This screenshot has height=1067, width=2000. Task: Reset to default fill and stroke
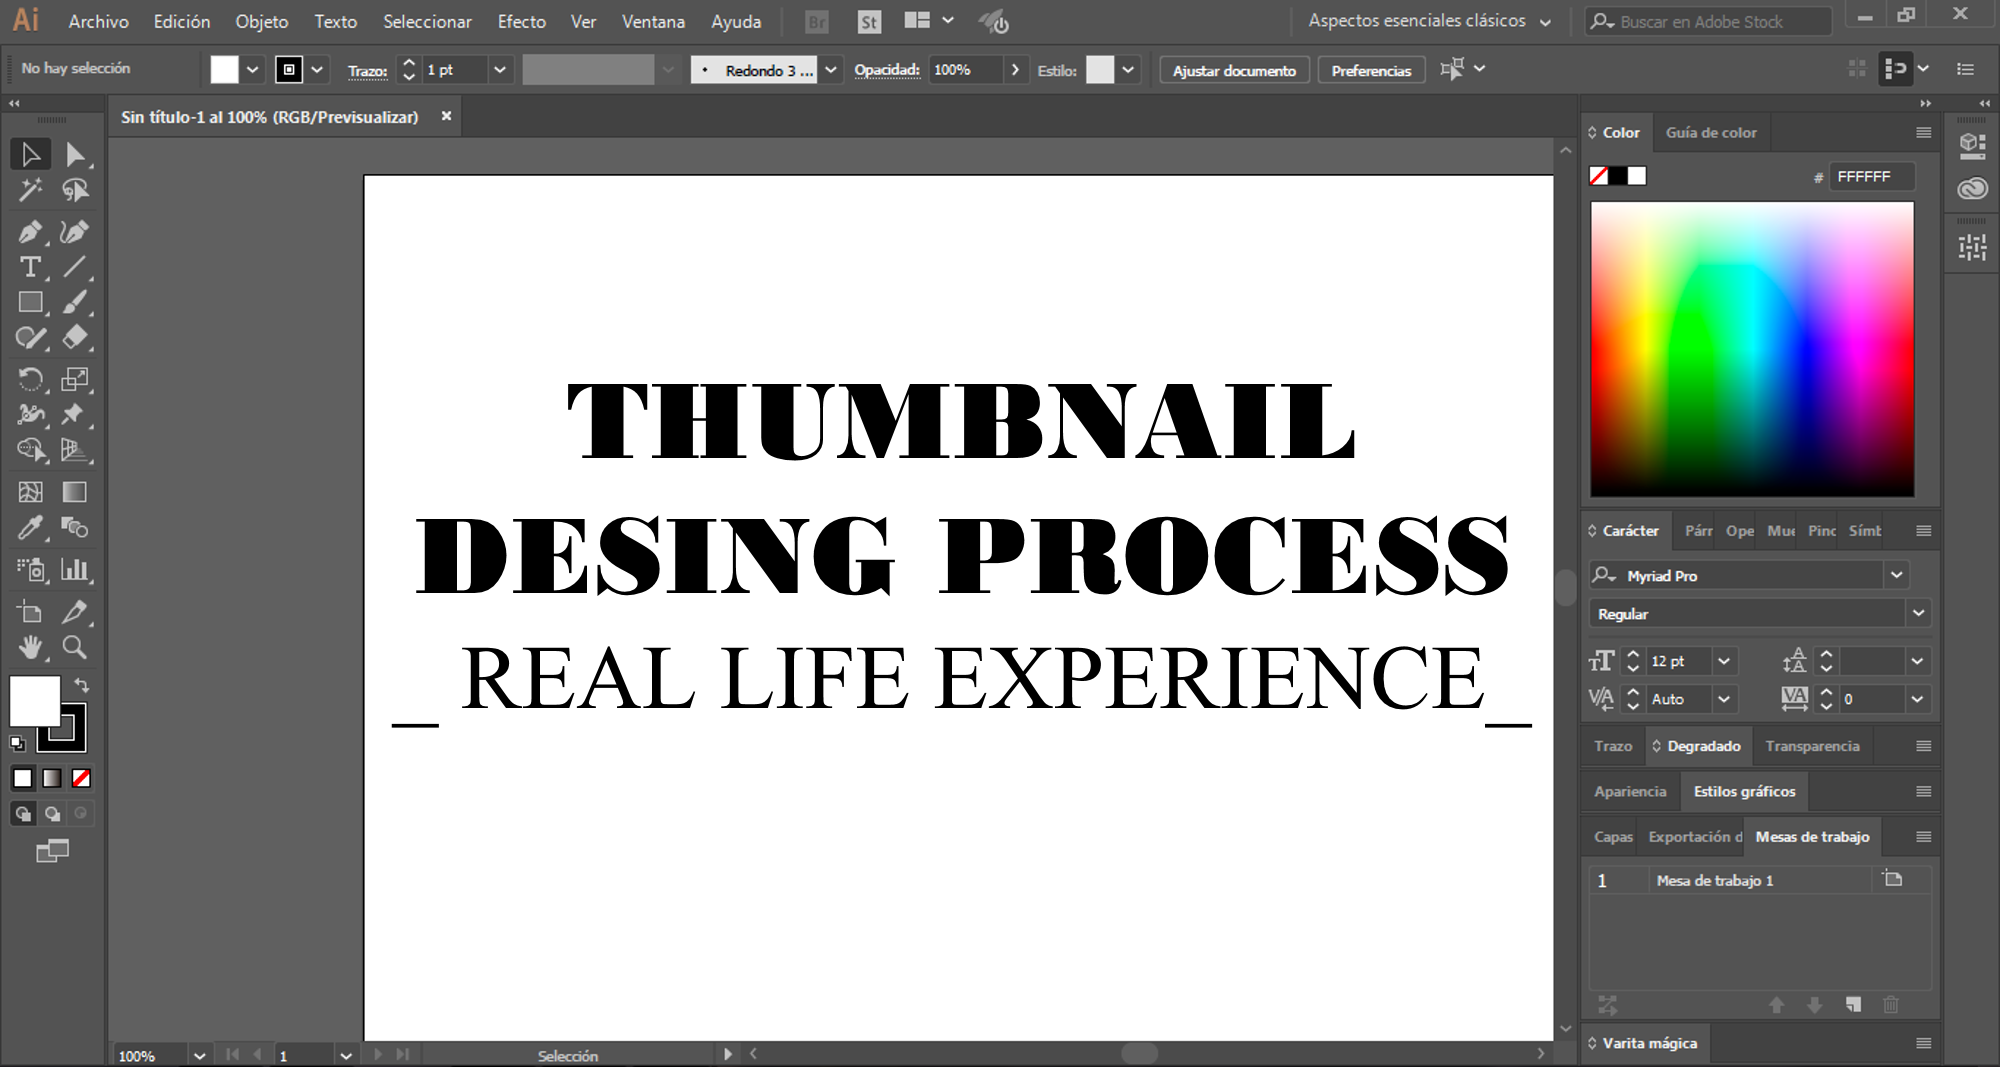pyautogui.click(x=17, y=743)
